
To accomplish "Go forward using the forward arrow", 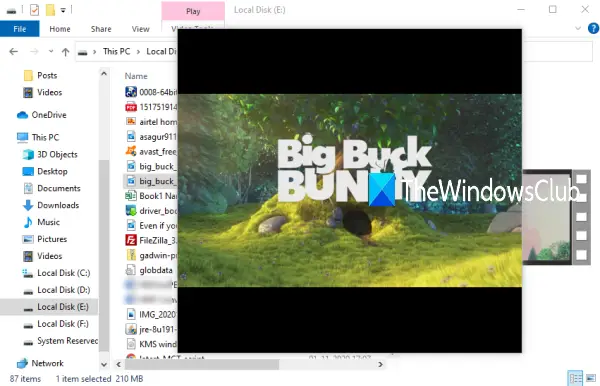I will coord(34,51).
